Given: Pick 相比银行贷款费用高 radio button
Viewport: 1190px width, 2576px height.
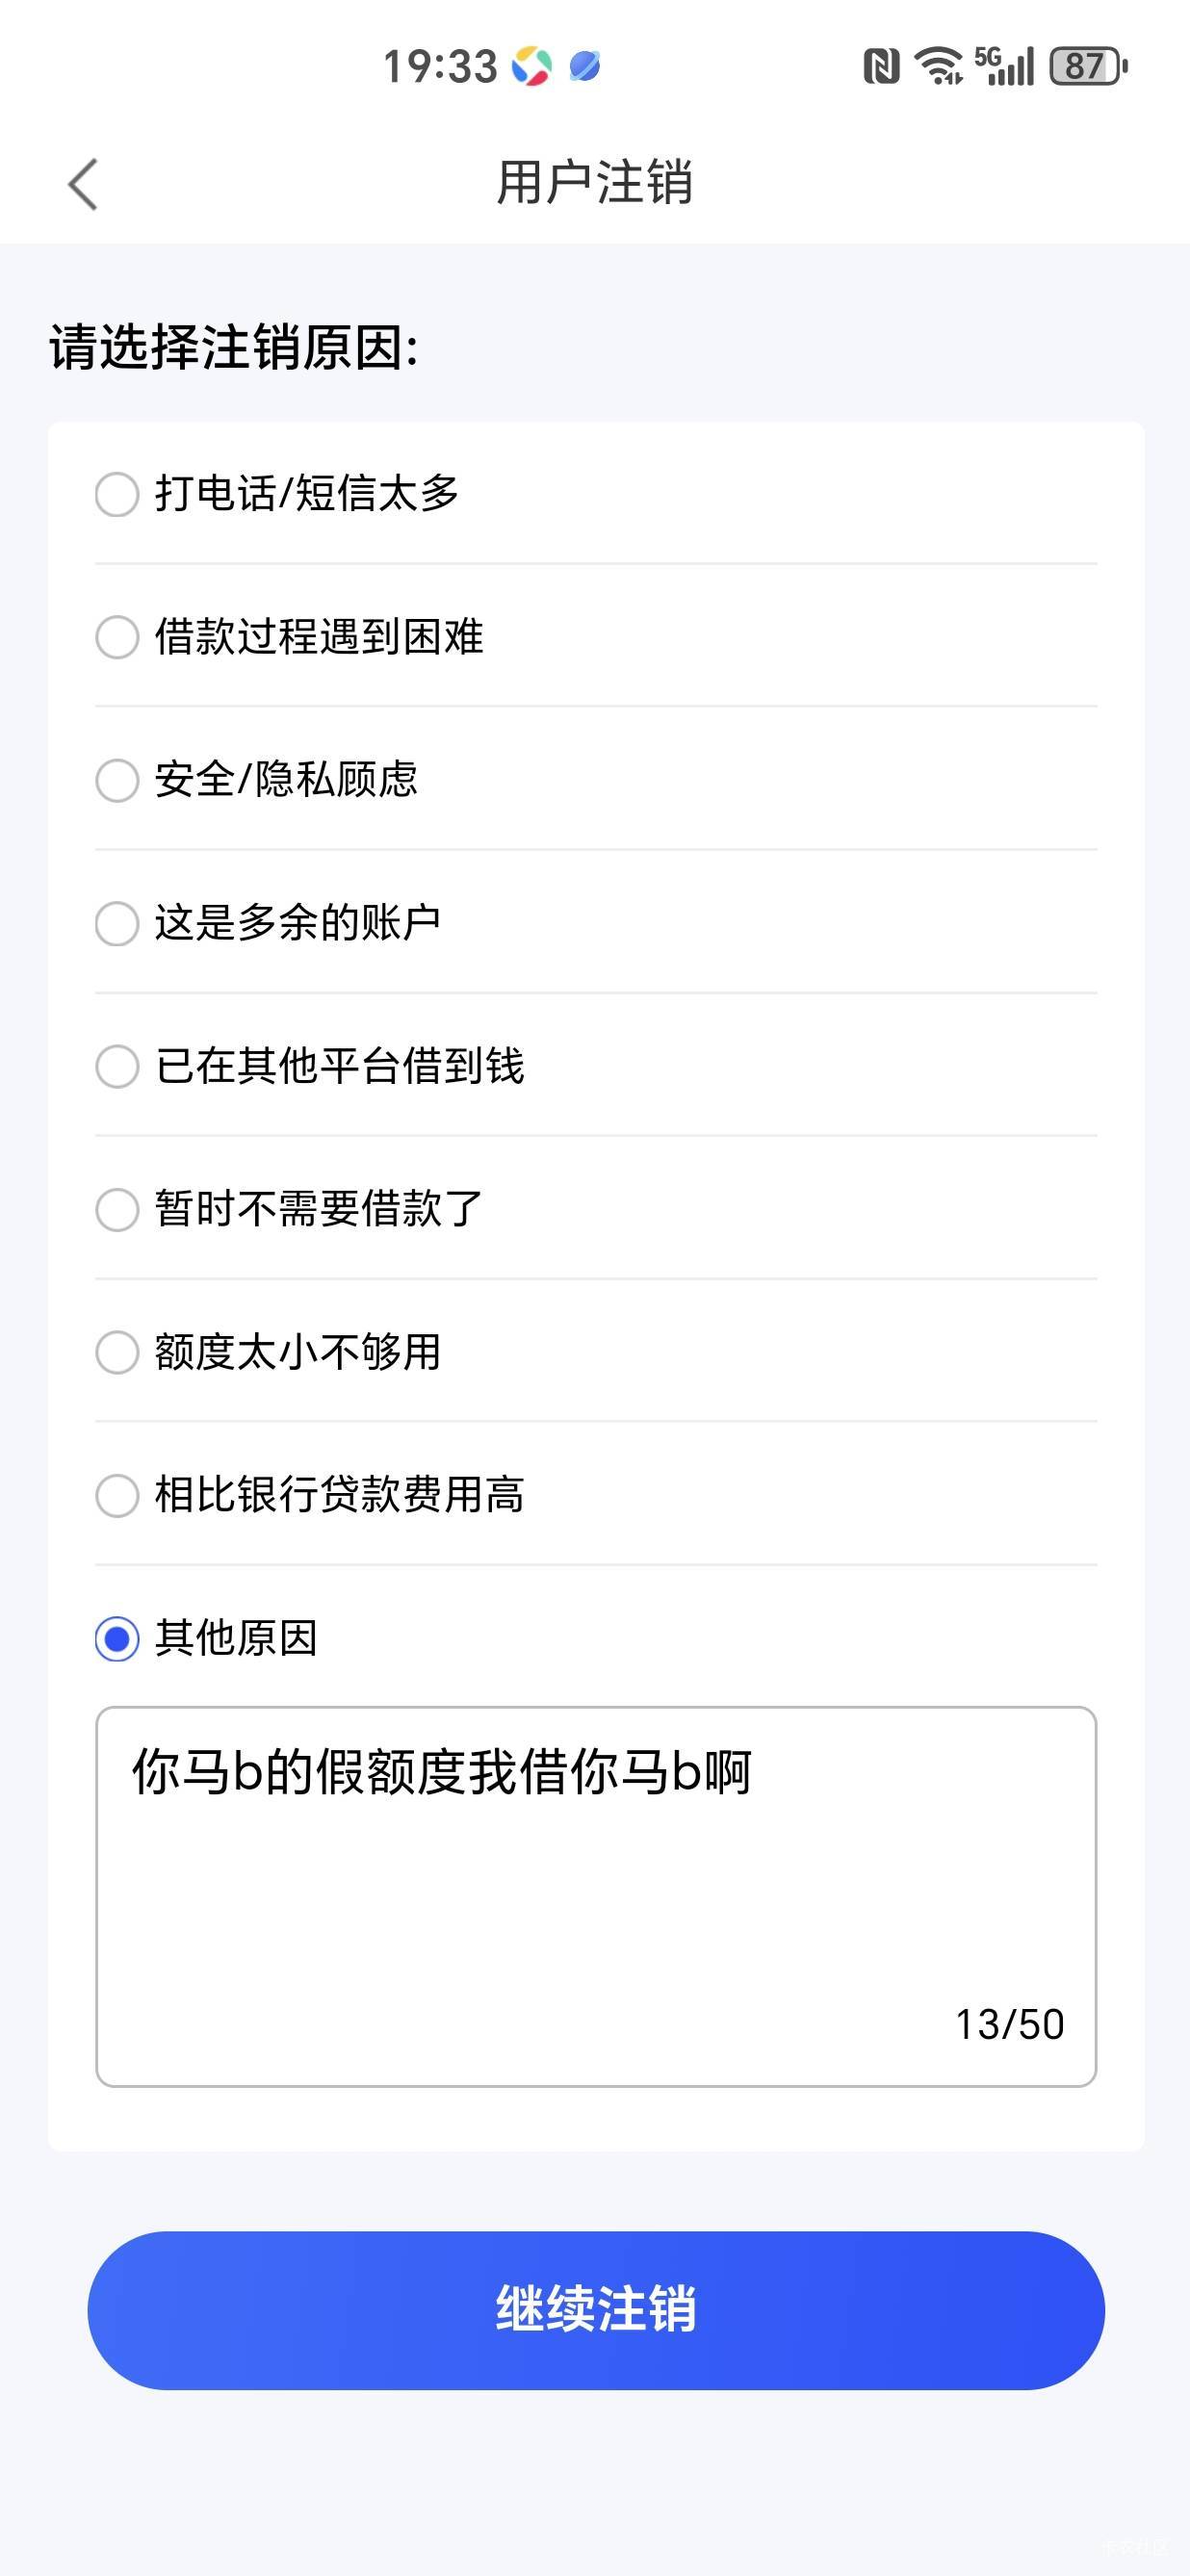Looking at the screenshot, I should [x=117, y=1495].
